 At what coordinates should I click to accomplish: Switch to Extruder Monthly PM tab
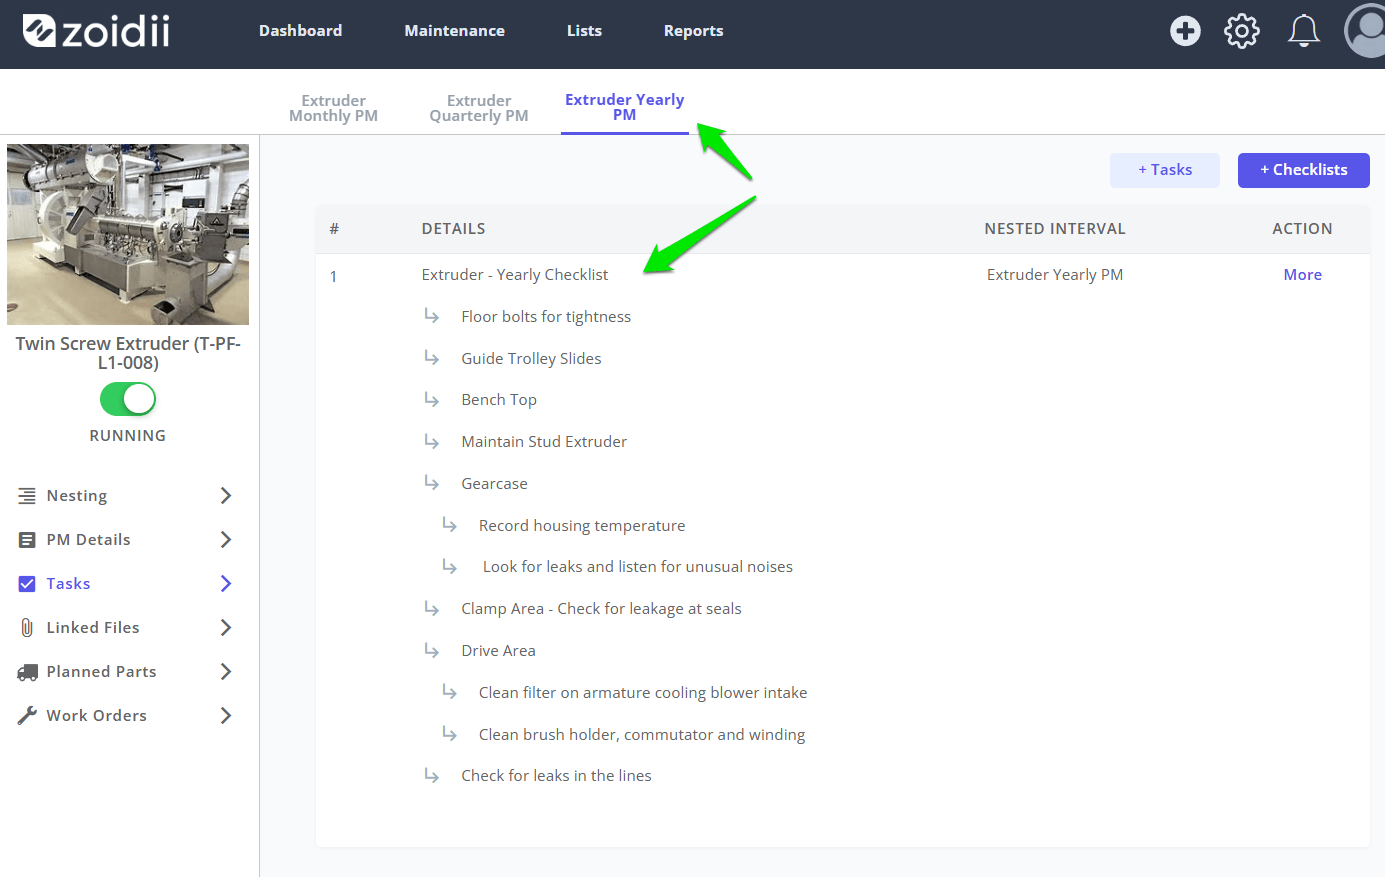(333, 108)
